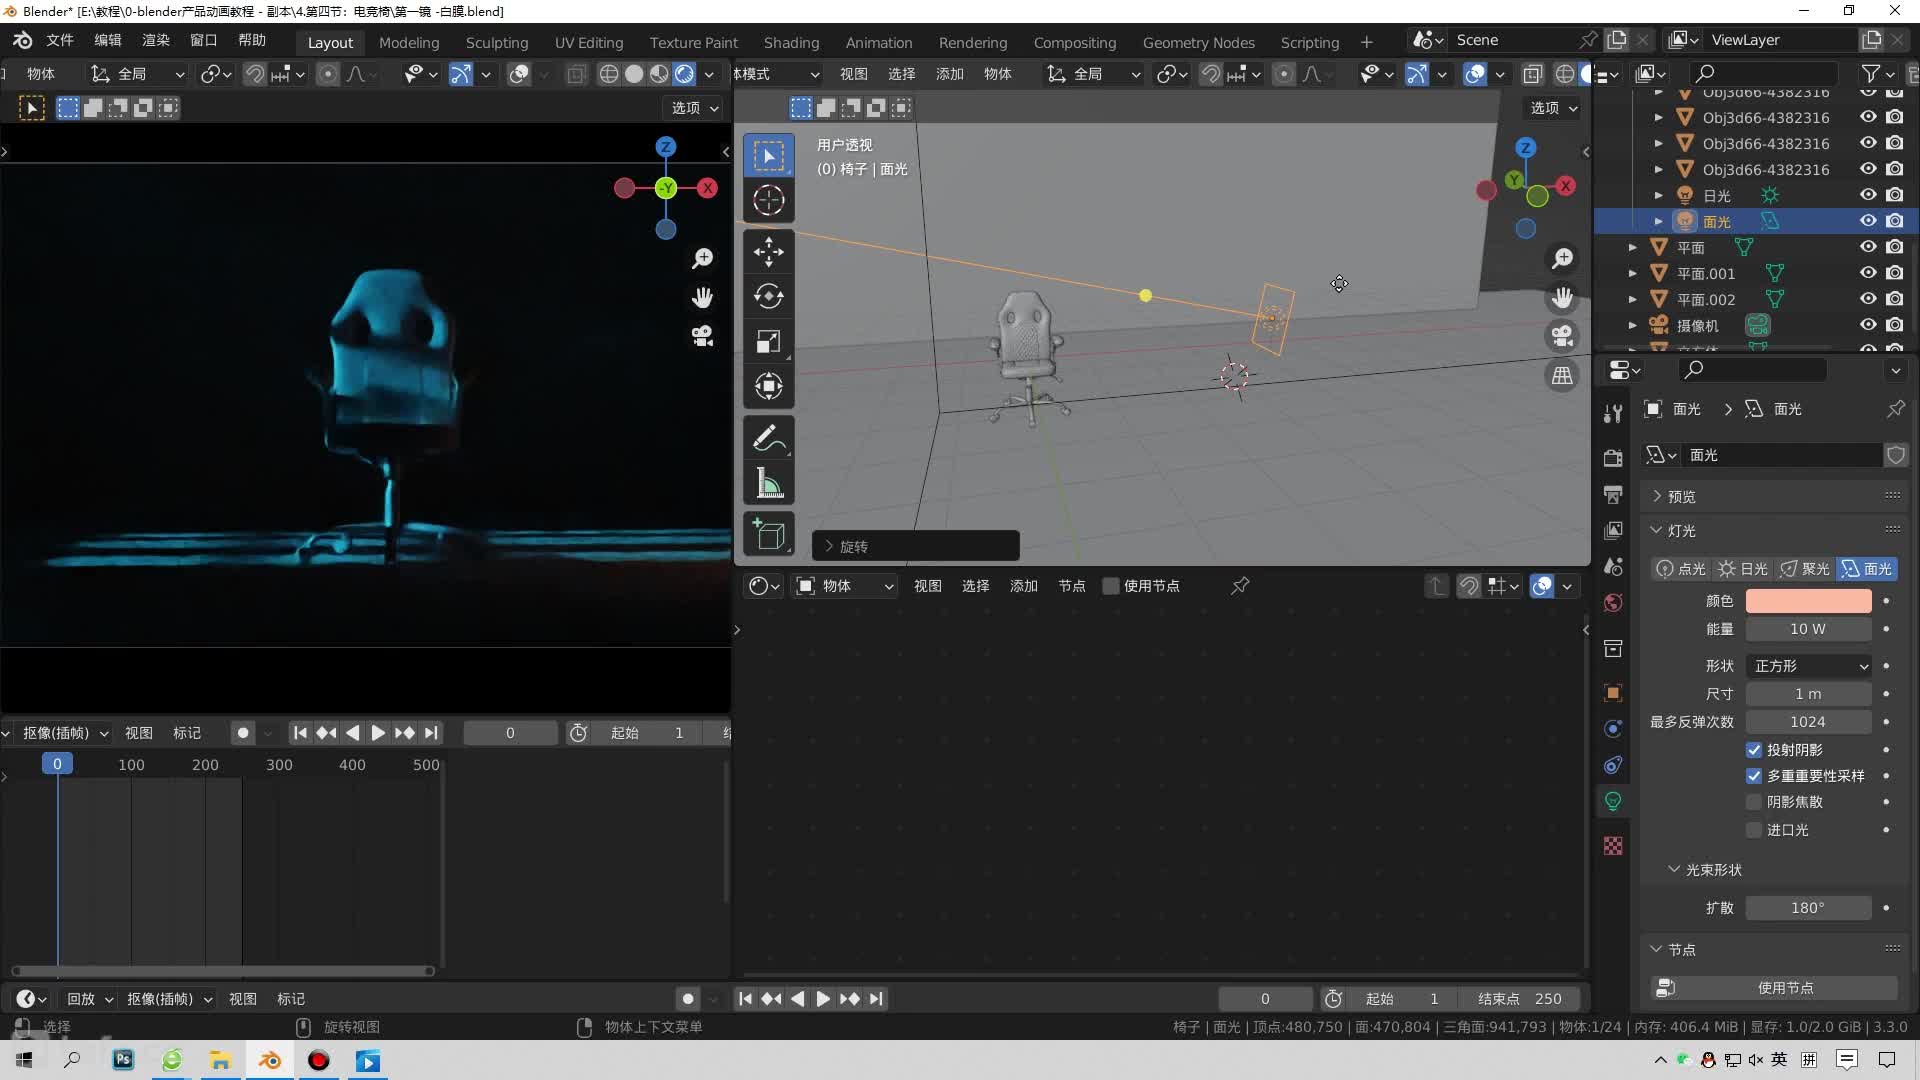Screen dimensions: 1920x1080
Task: Hide 日光 in viewport via eye icon
Action: click(1867, 195)
